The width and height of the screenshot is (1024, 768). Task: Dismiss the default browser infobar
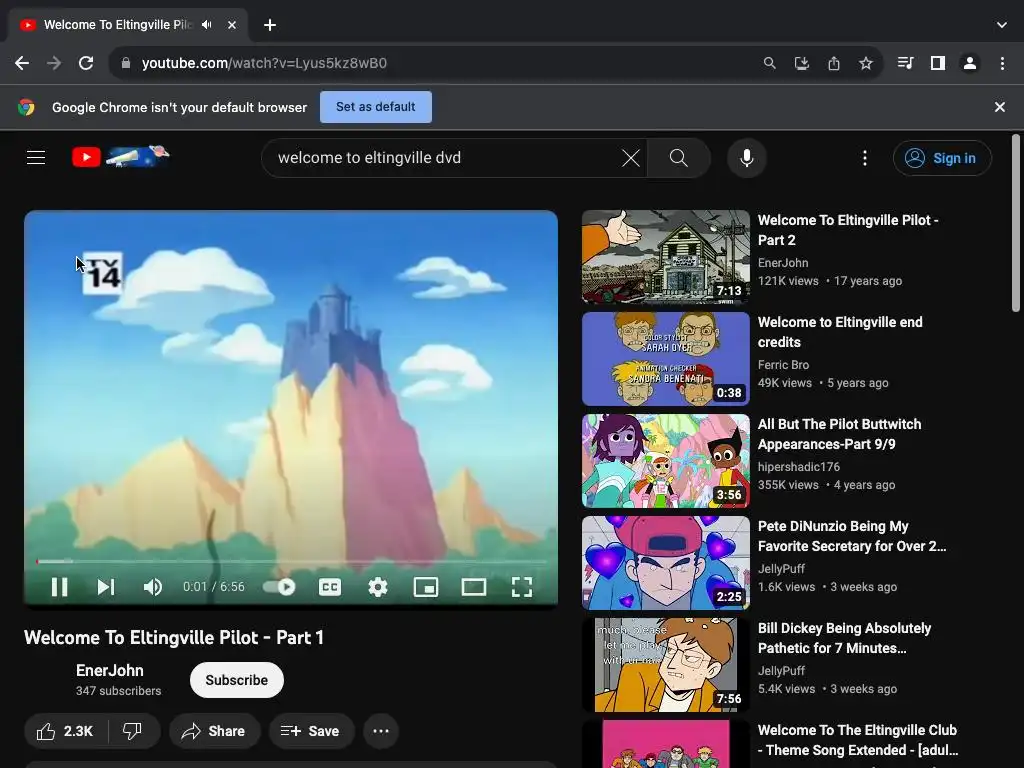pyautogui.click(x=1000, y=107)
